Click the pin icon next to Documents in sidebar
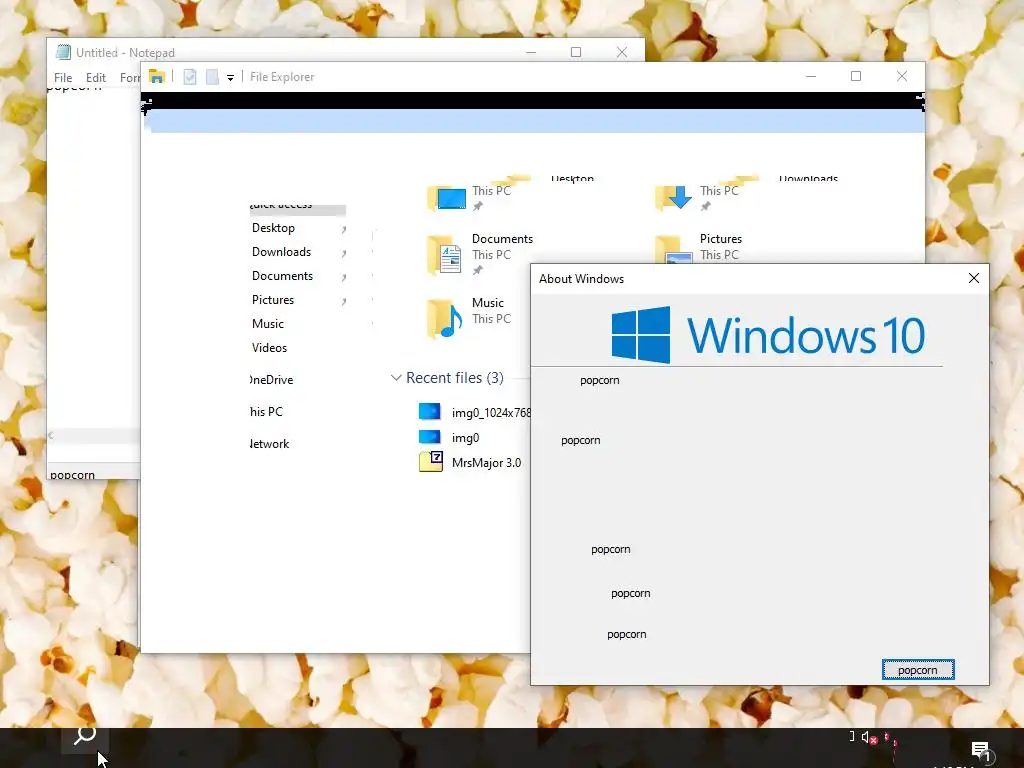Screen dimensions: 1024x768 [344, 278]
